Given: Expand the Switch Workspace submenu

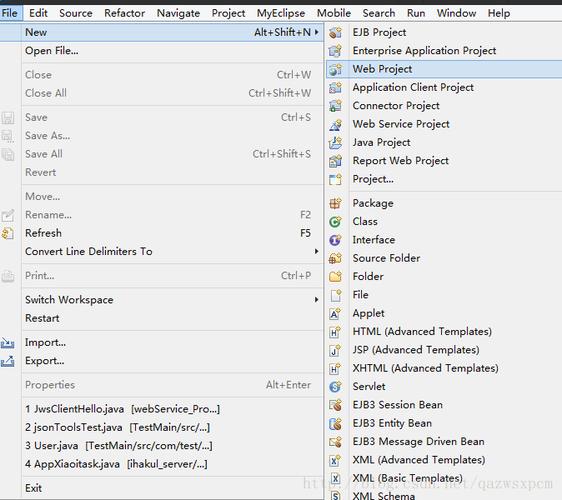Looking at the screenshot, I should click(316, 300).
